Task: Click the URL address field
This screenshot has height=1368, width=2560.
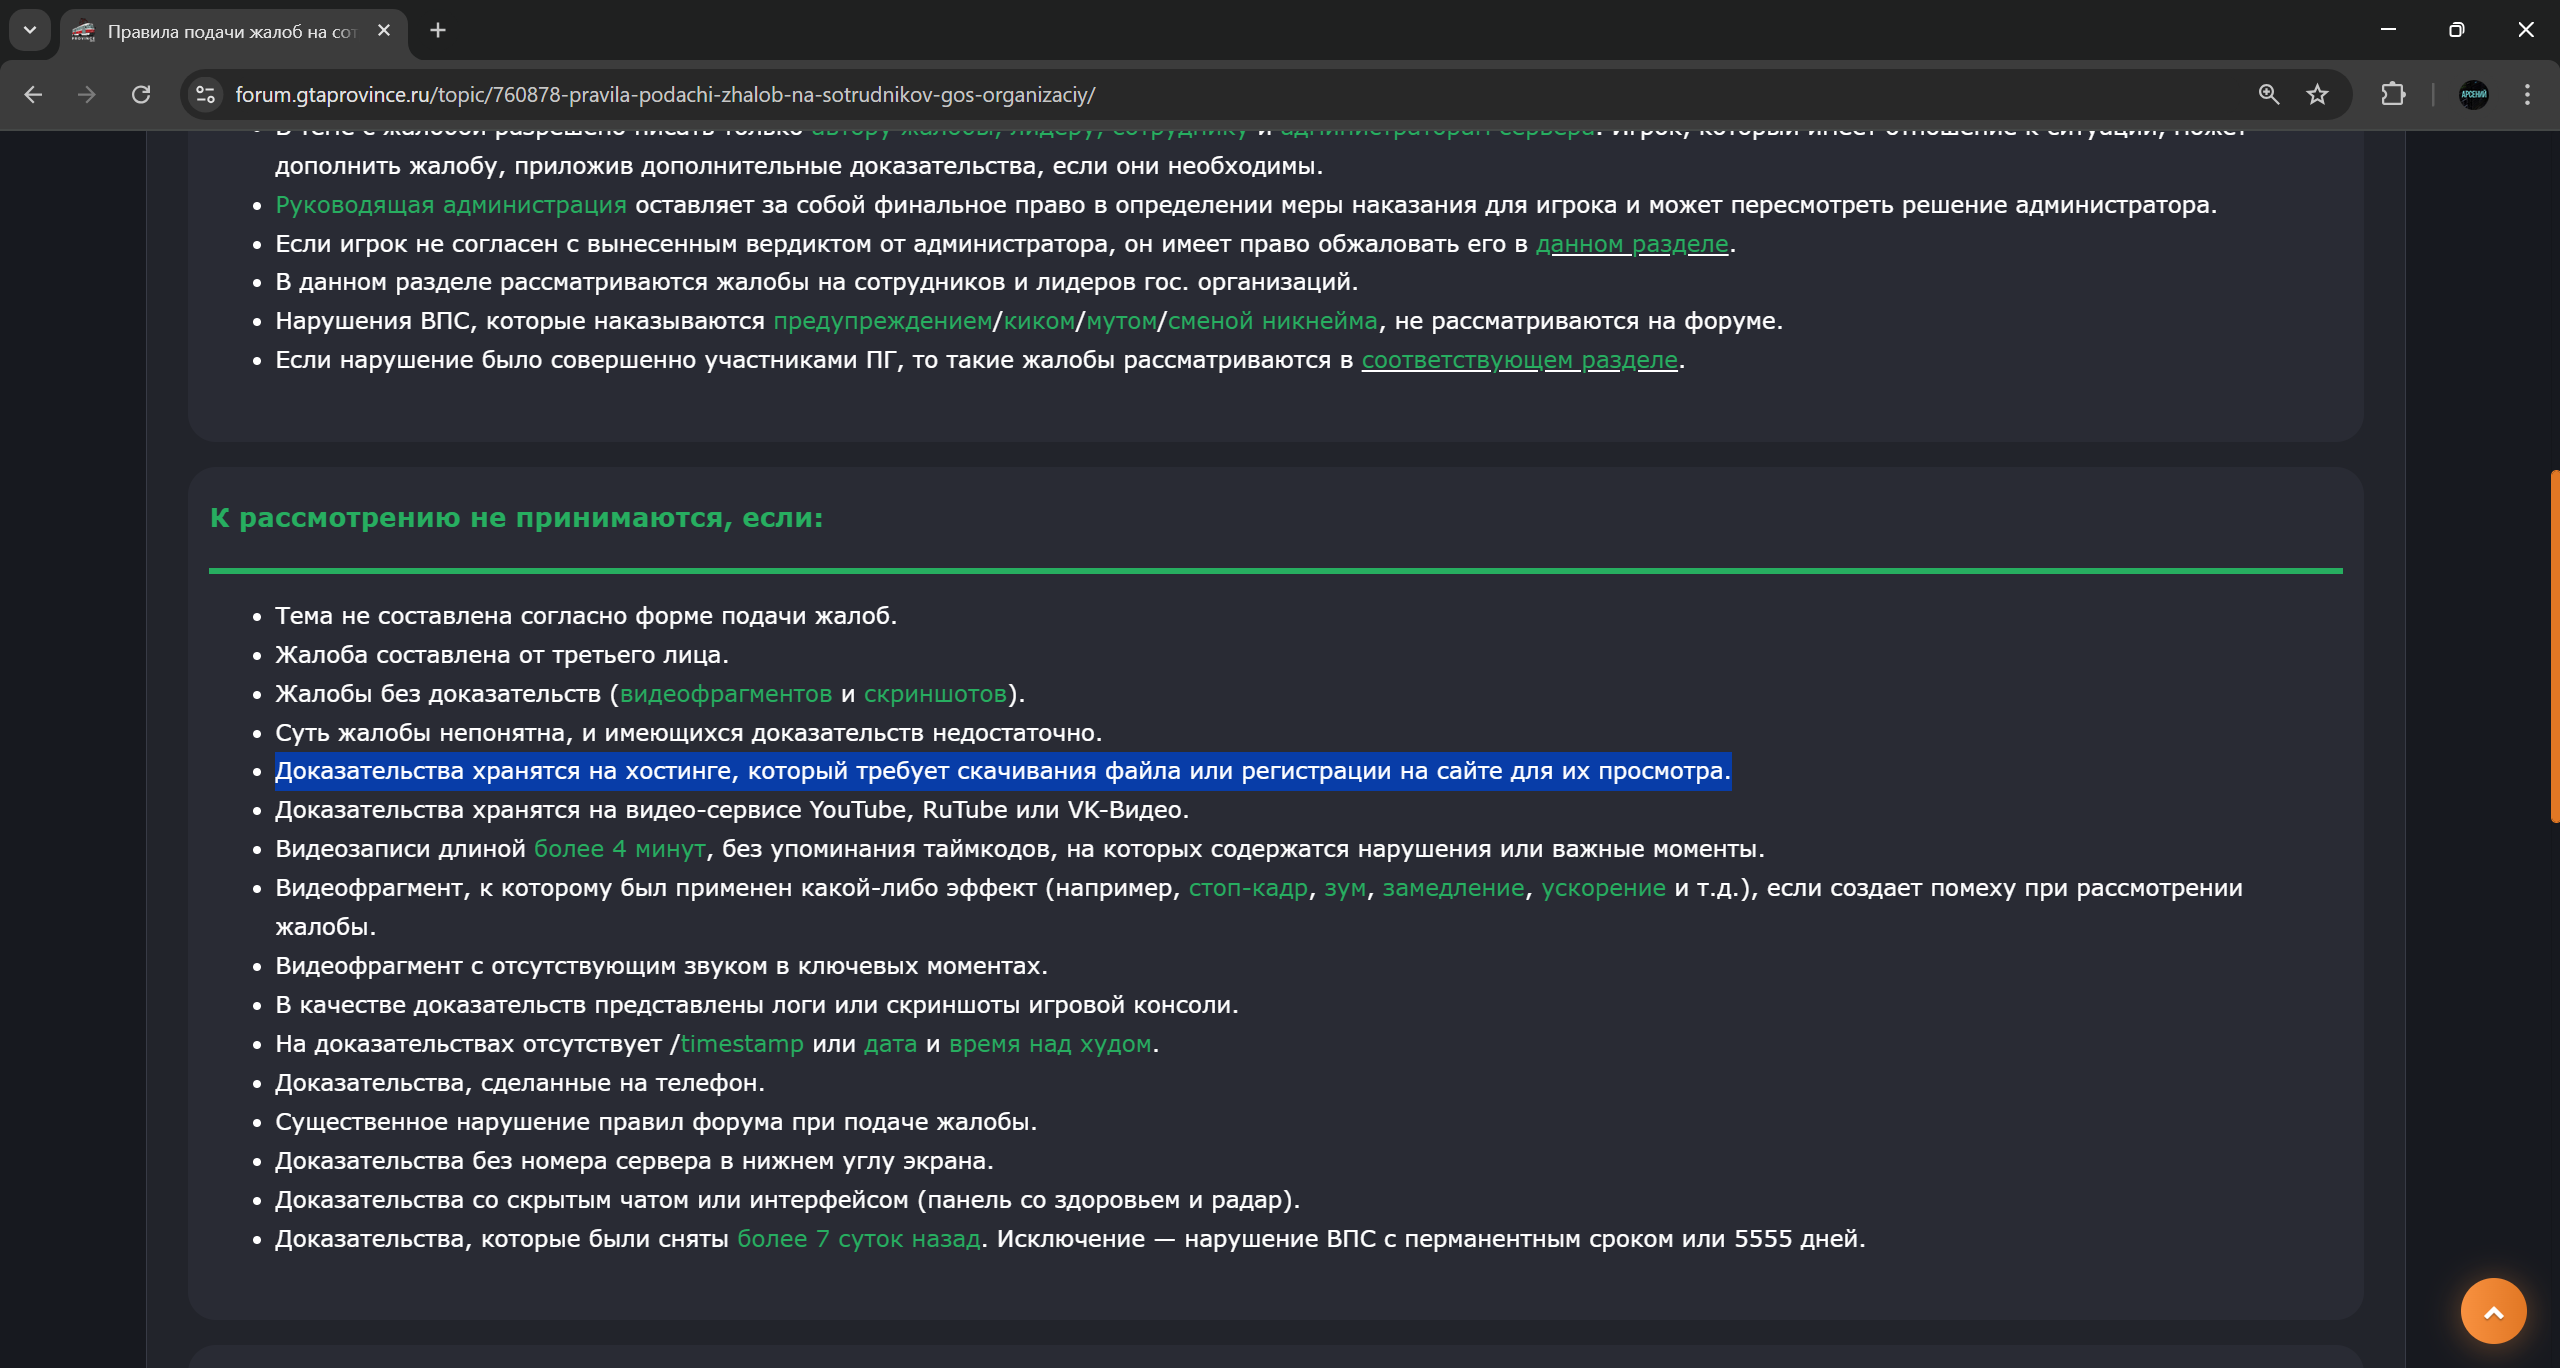Action: [x=1200, y=95]
